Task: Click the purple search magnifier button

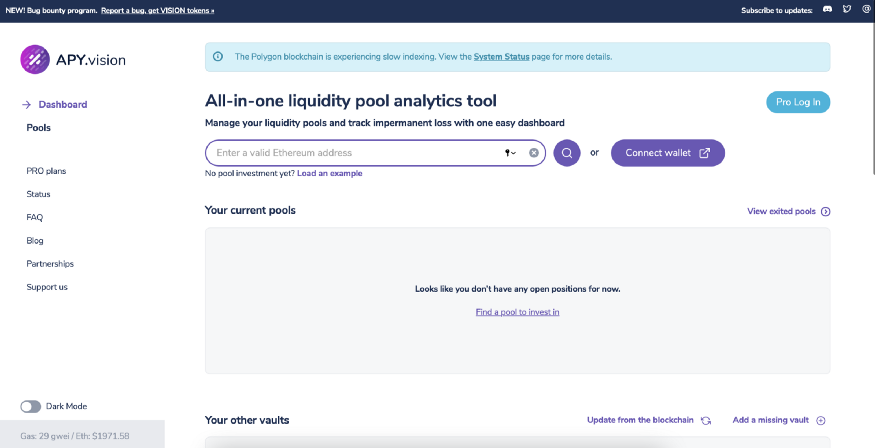Action: pyautogui.click(x=566, y=153)
